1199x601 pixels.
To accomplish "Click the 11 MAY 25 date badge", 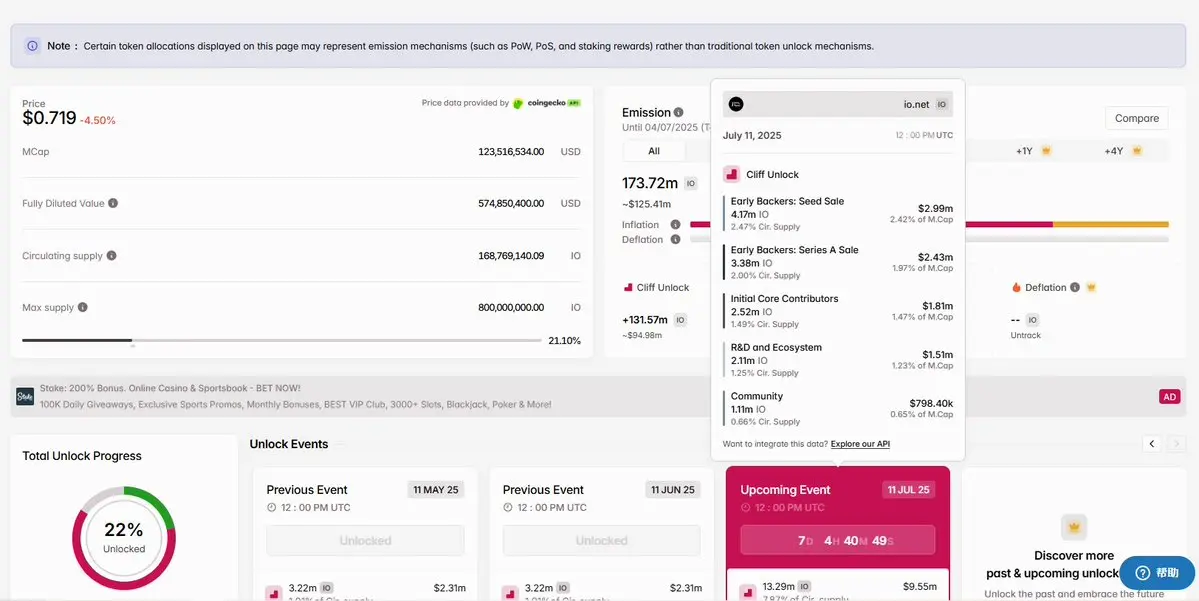I will coord(436,489).
